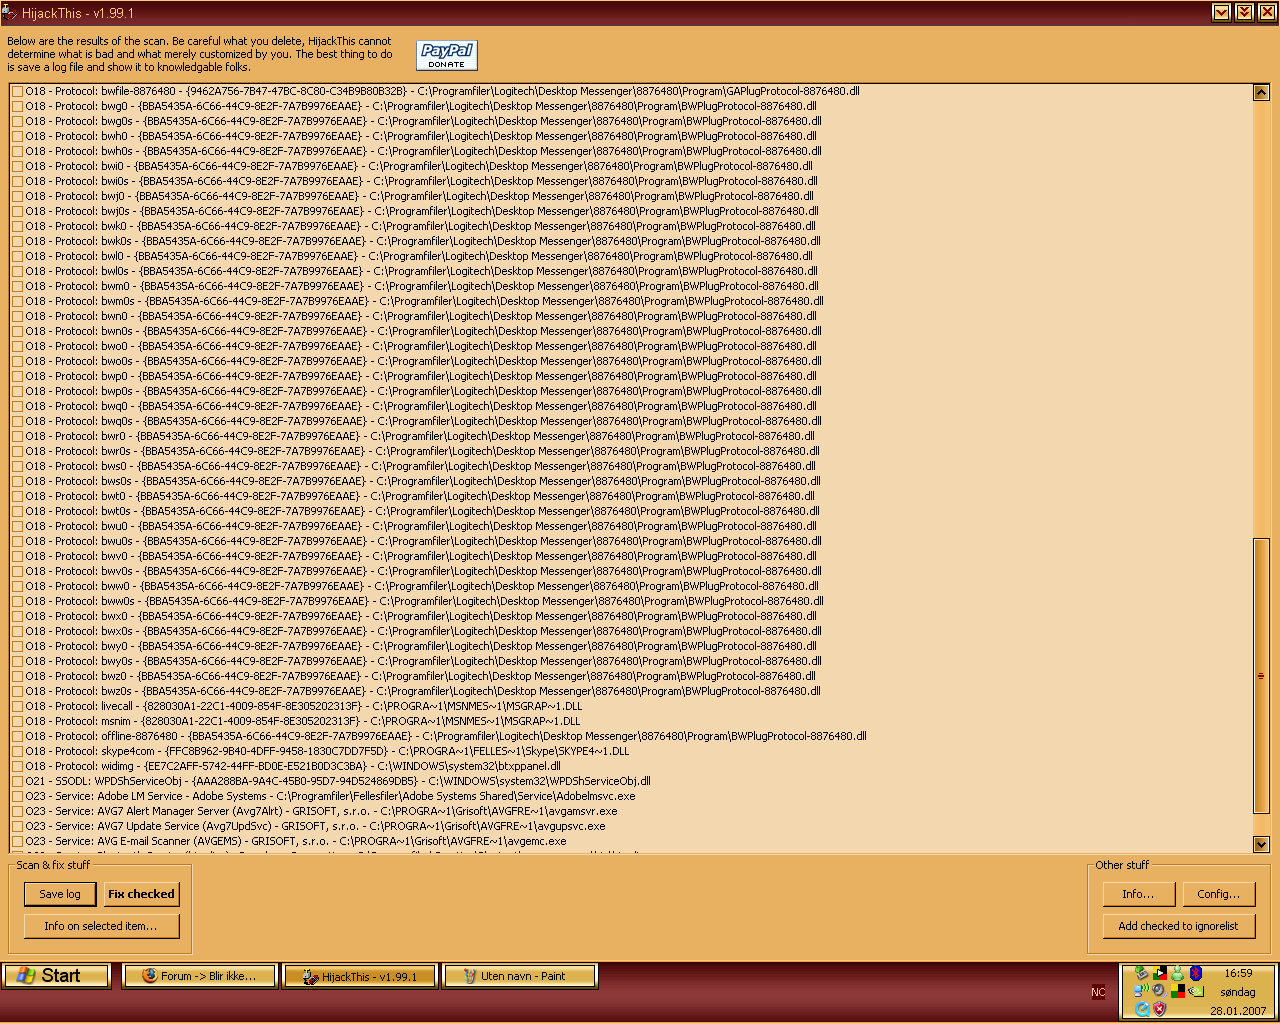Switch to the Forum -> Blir ikke... taskbar window
The width and height of the screenshot is (1280, 1024).
pyautogui.click(x=199, y=976)
